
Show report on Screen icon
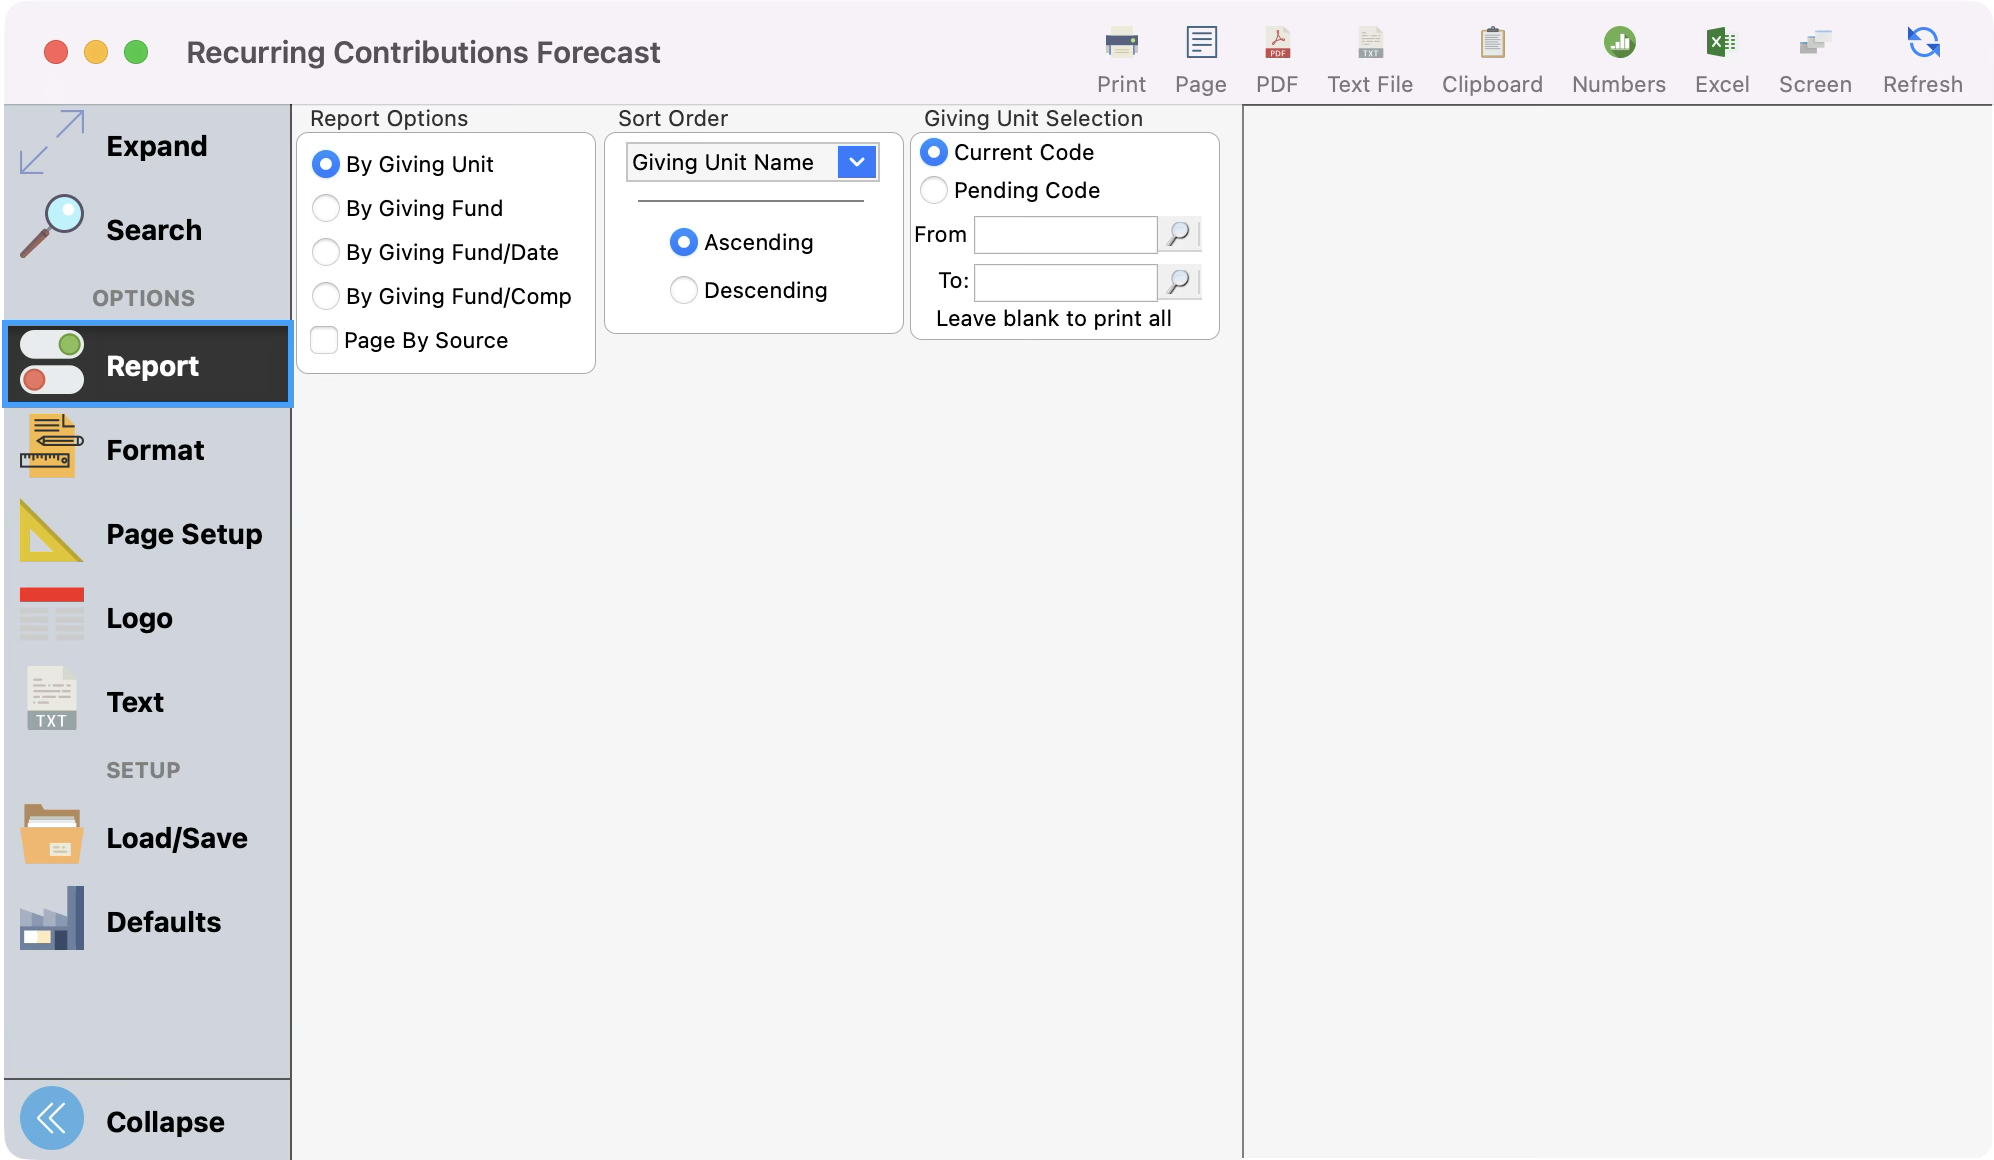[x=1815, y=43]
